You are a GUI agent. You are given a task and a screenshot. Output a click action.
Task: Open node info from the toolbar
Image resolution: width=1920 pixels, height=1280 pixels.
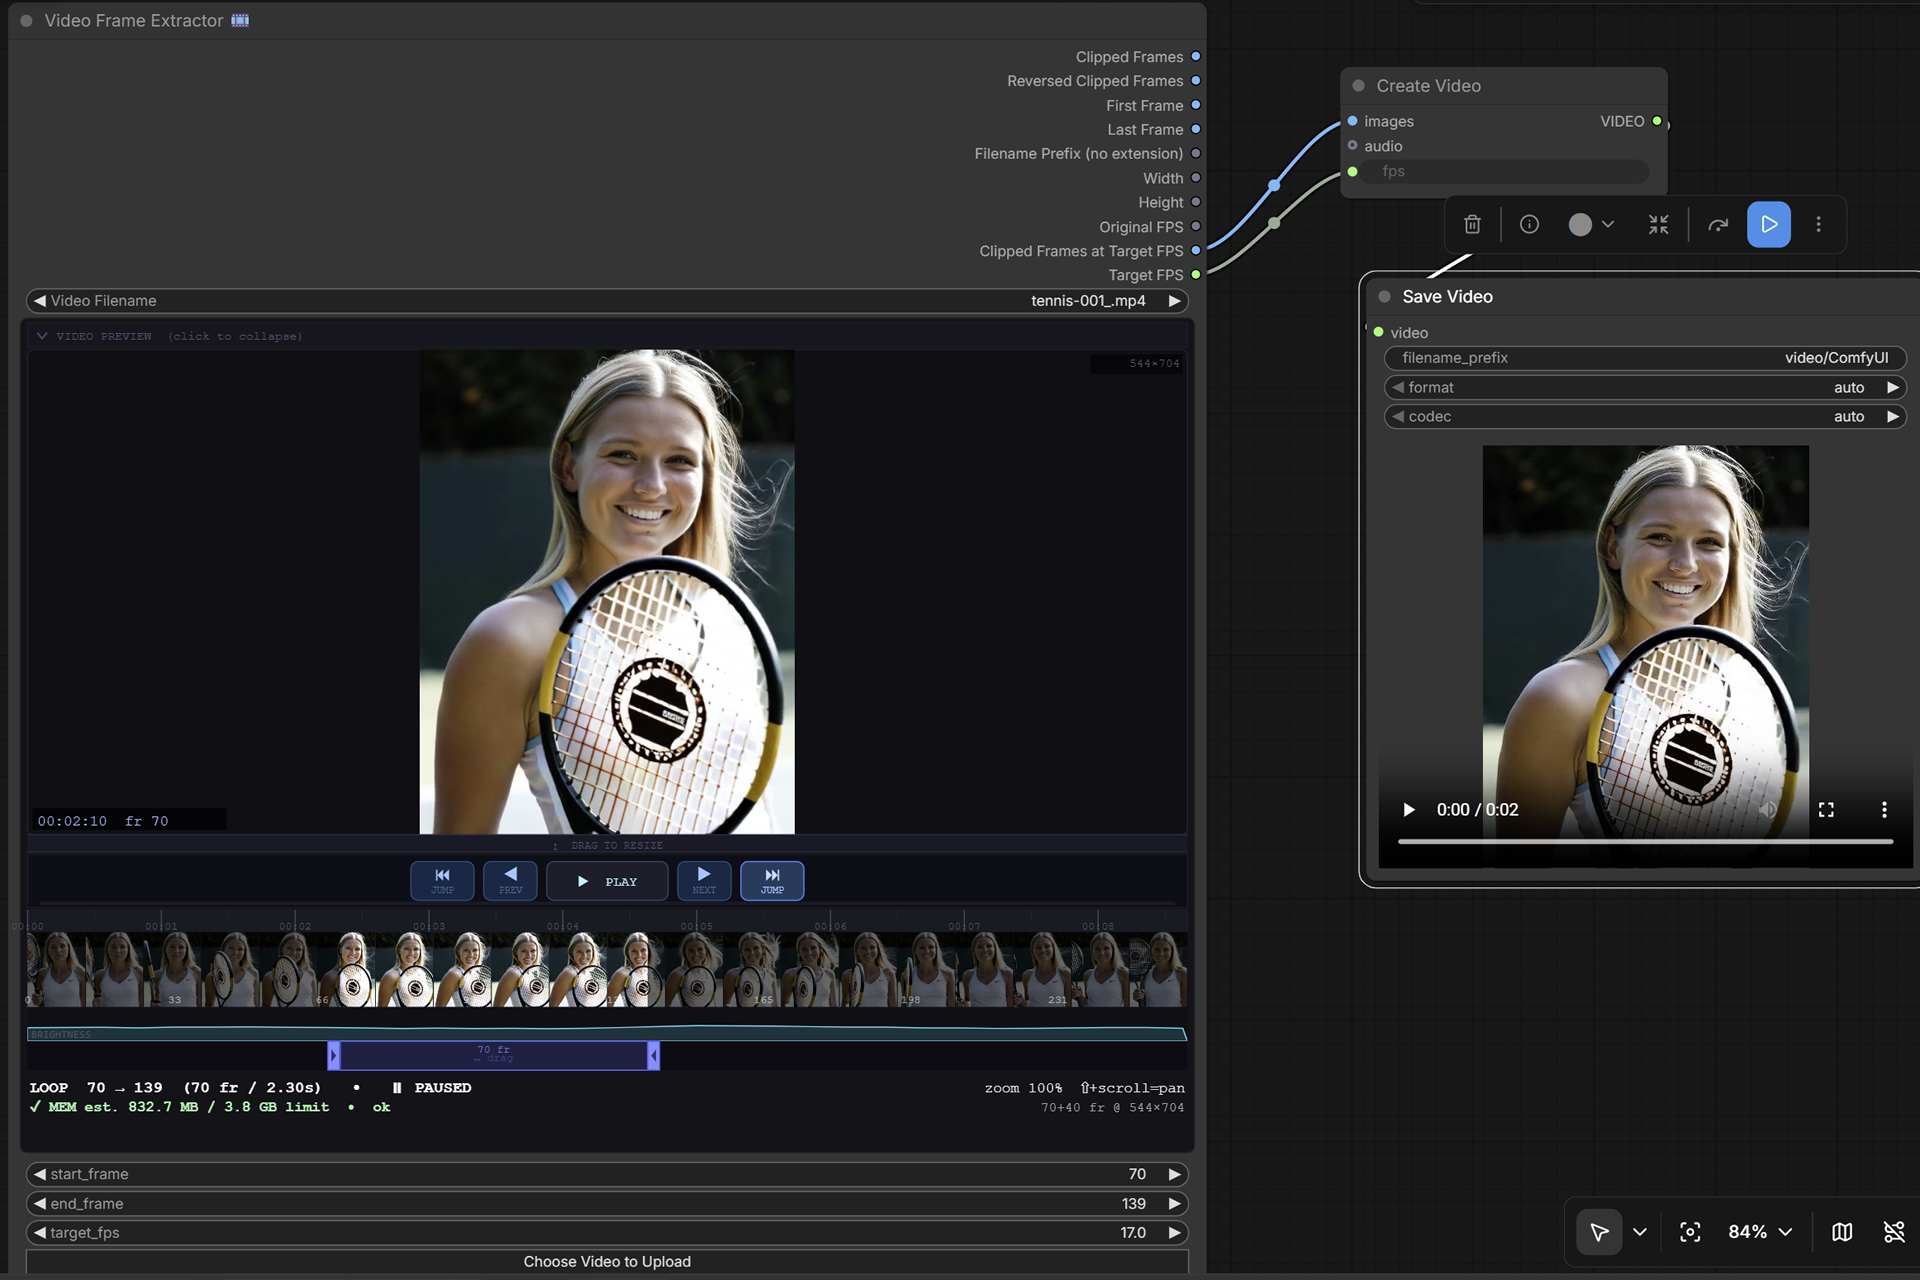point(1529,224)
